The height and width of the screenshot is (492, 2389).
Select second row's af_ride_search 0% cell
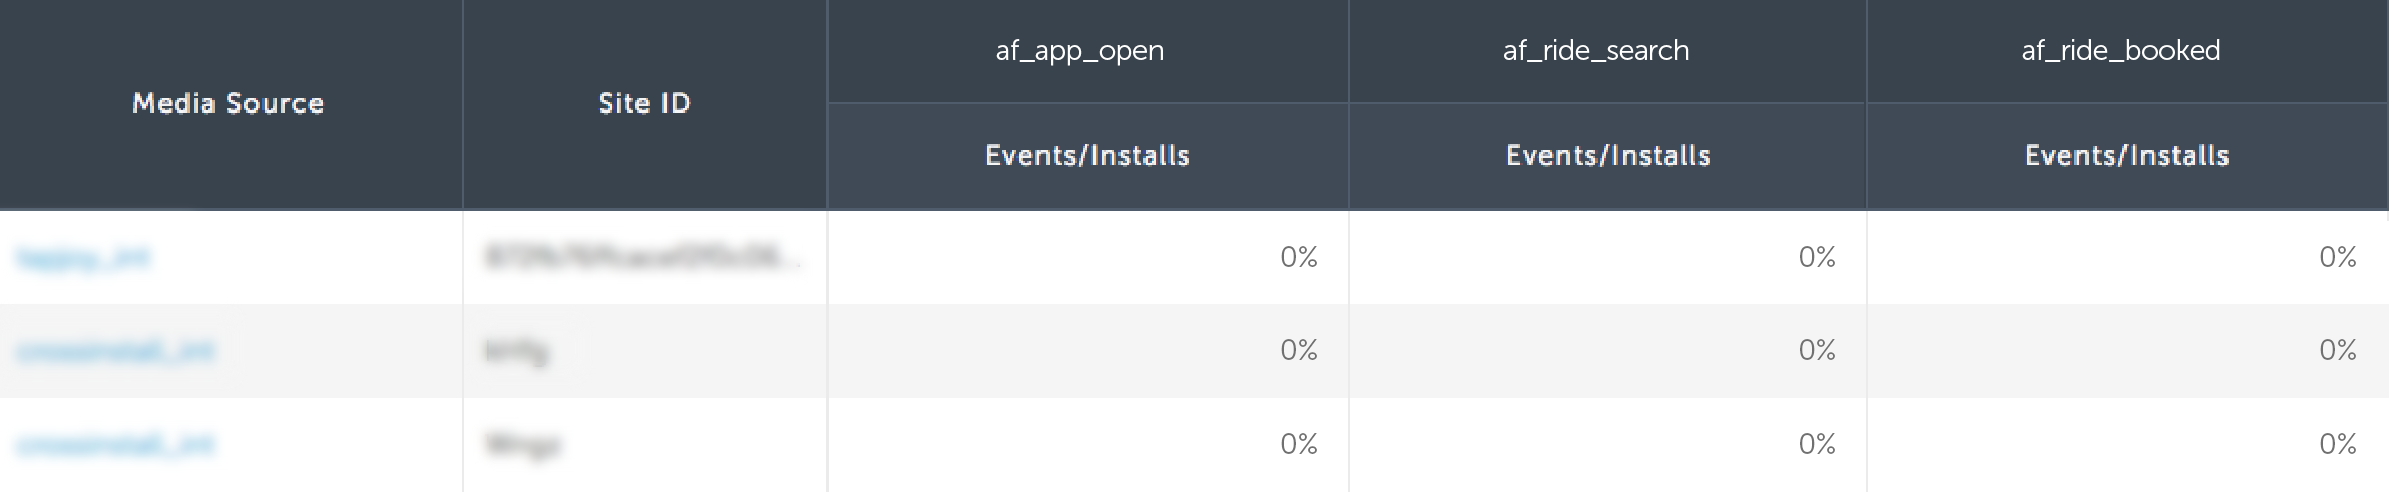pyautogui.click(x=1608, y=350)
